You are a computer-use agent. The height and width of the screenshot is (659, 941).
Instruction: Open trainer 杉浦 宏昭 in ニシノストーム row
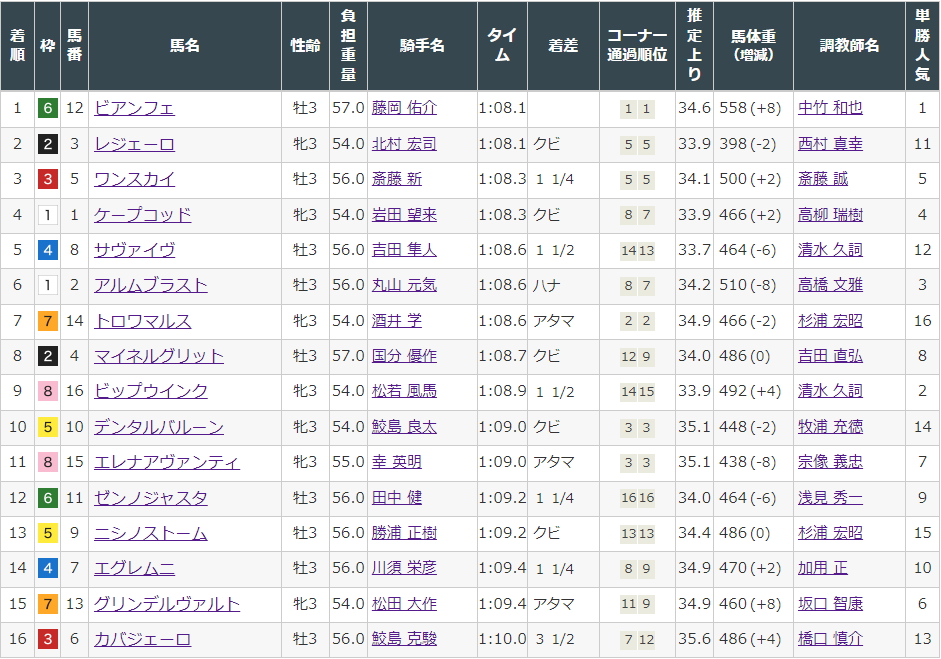[830, 533]
